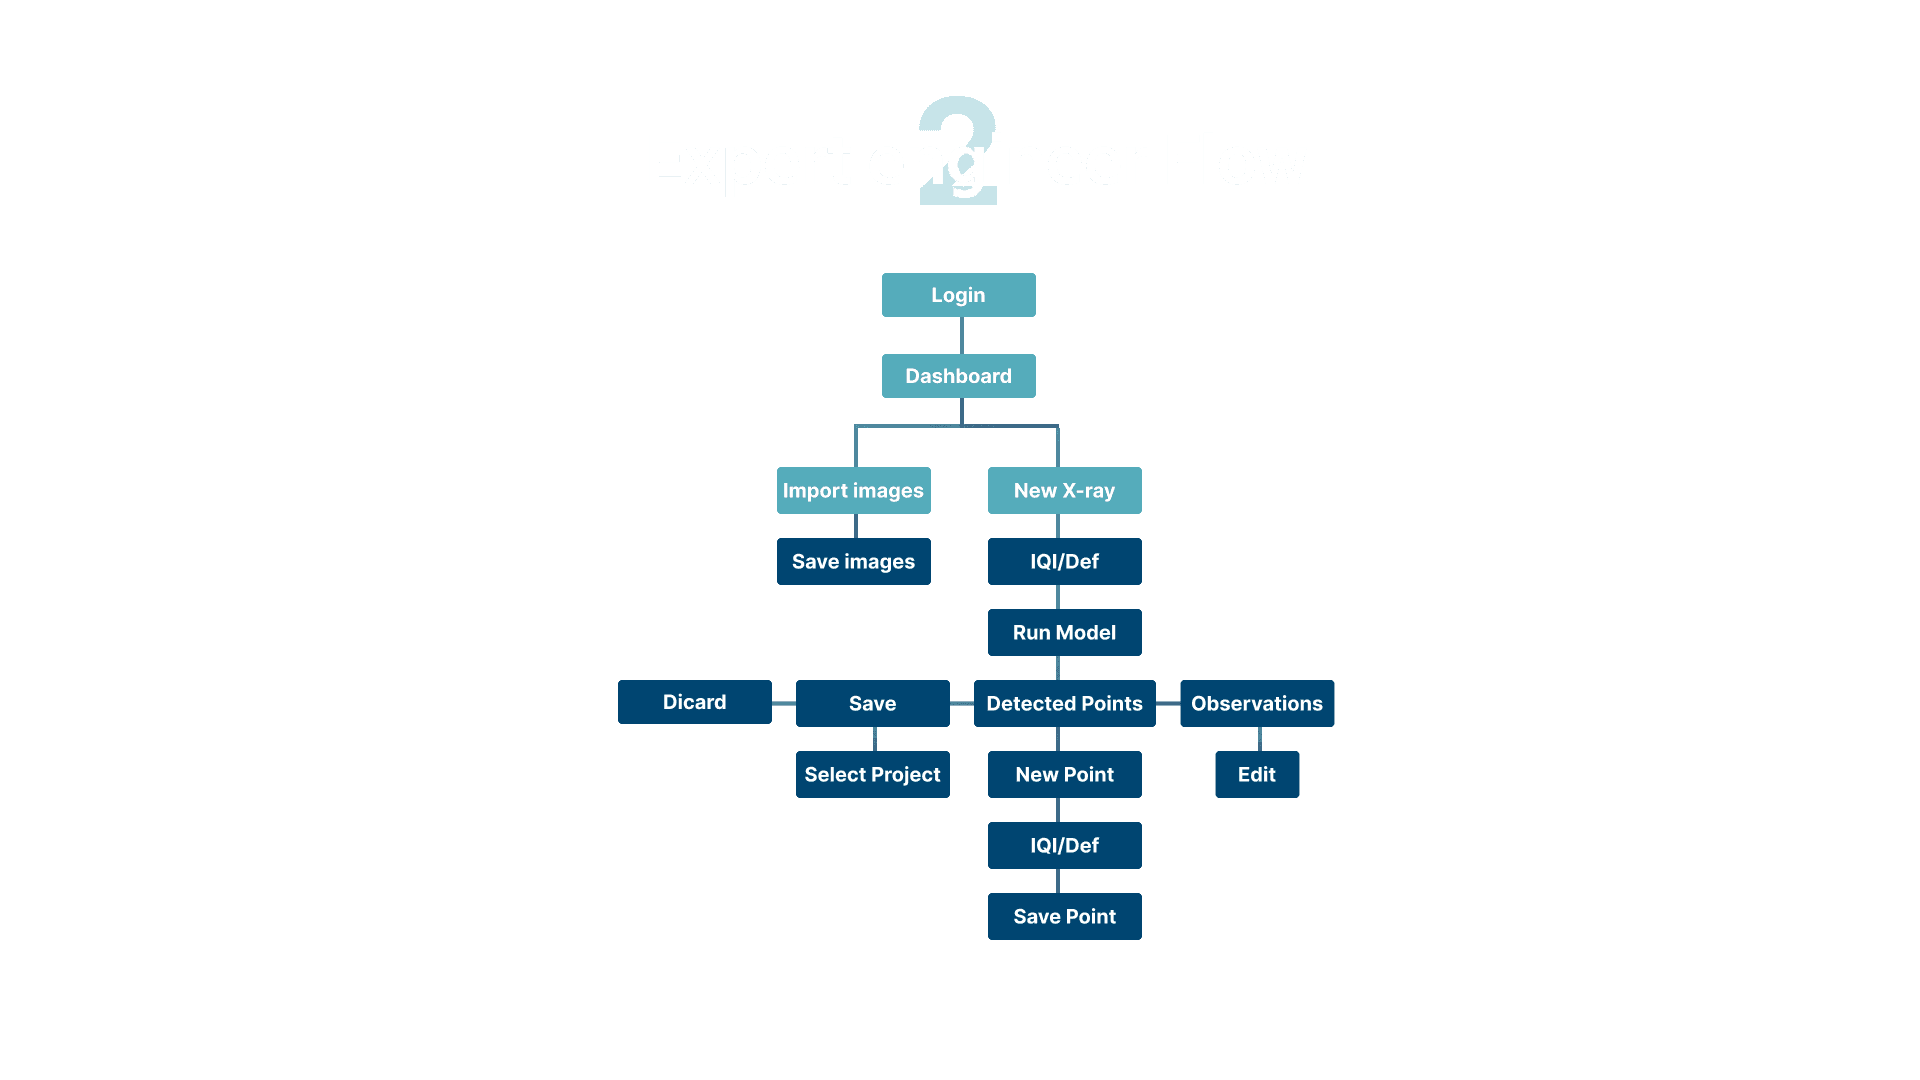The width and height of the screenshot is (1920, 1080).
Task: Expand the Detected Points sub-nodes
Action: click(x=1064, y=703)
